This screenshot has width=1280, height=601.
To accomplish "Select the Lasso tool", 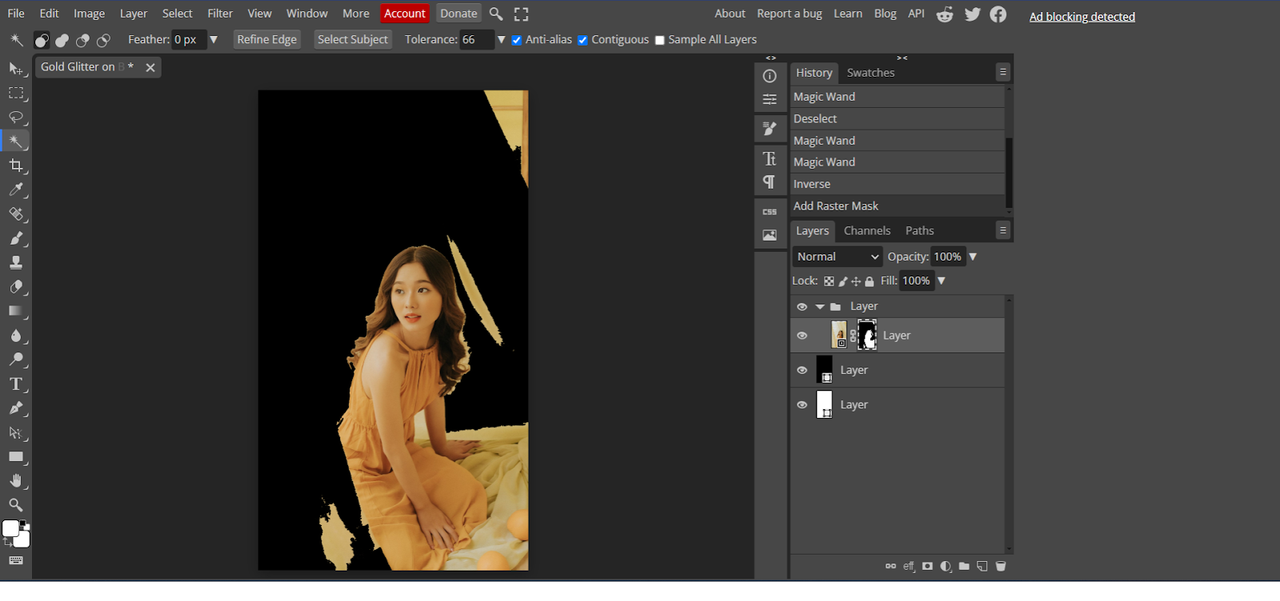I will (16, 117).
